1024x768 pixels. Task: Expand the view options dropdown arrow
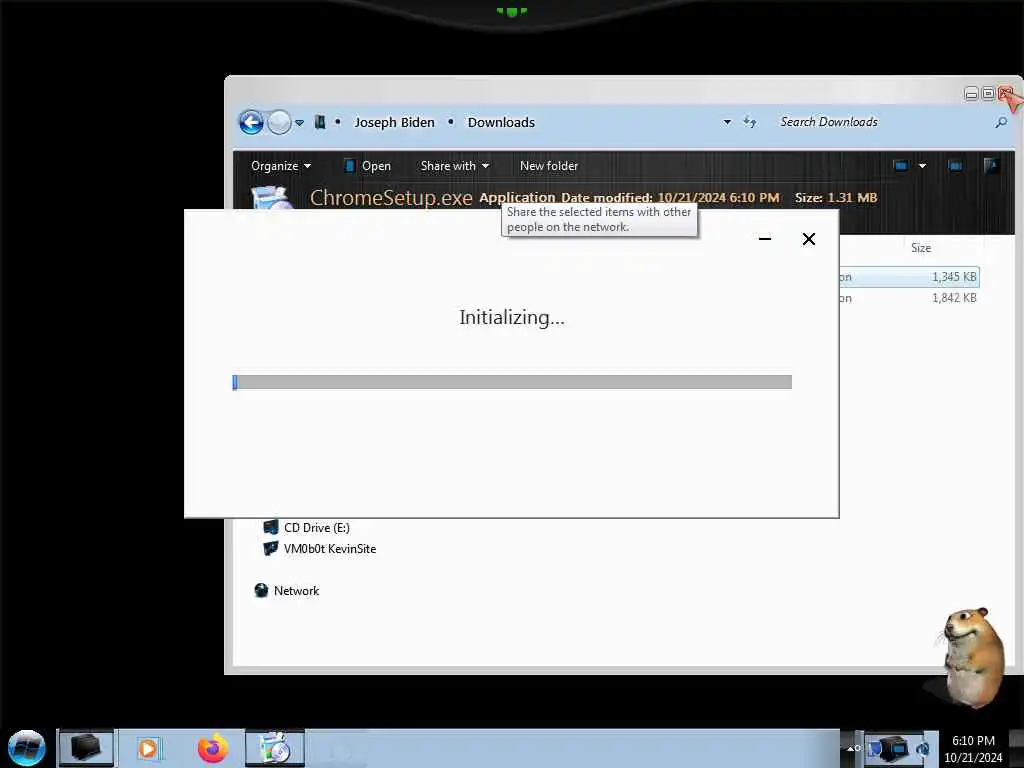pos(922,166)
